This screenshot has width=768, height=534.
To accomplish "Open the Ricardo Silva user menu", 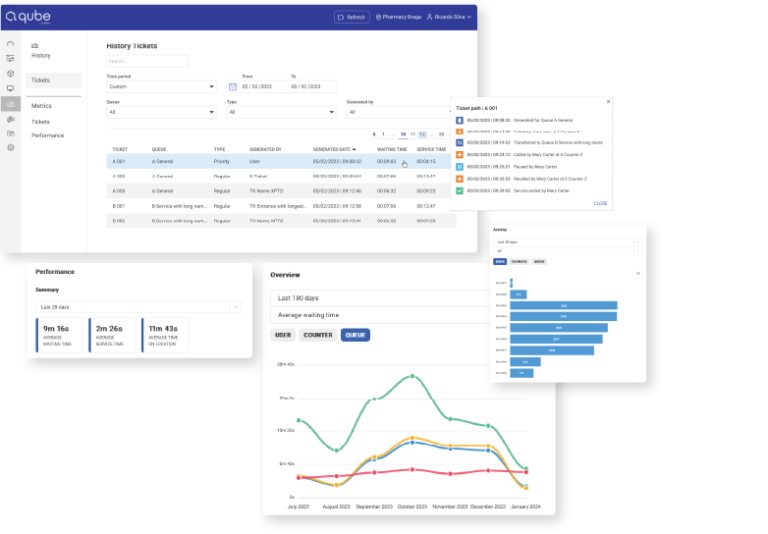I will (x=449, y=17).
